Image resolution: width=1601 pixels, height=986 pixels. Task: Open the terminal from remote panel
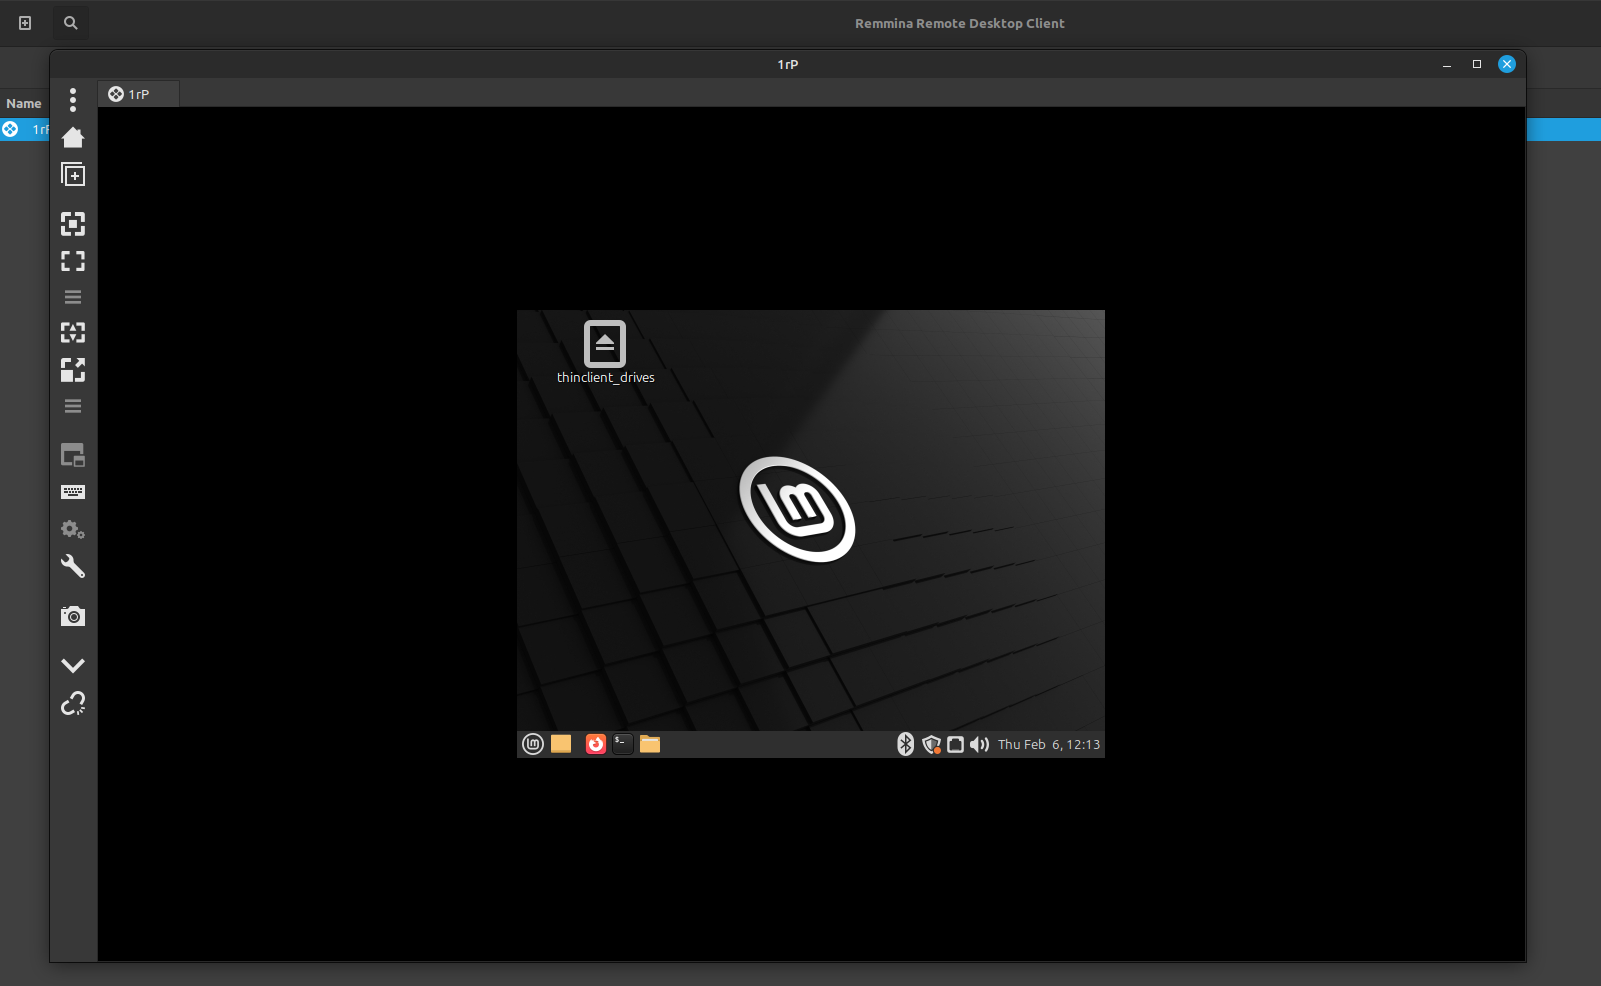pyautogui.click(x=622, y=744)
